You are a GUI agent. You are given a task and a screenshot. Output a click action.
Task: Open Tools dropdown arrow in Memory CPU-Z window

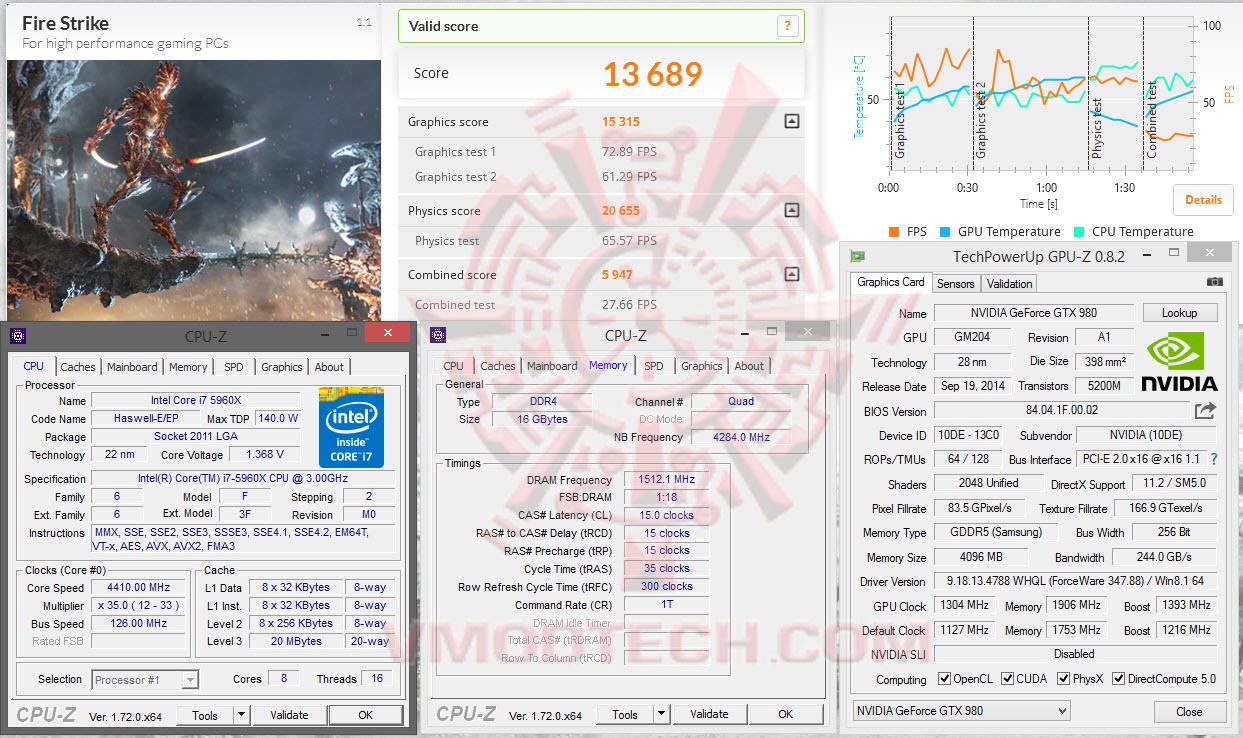(661, 714)
